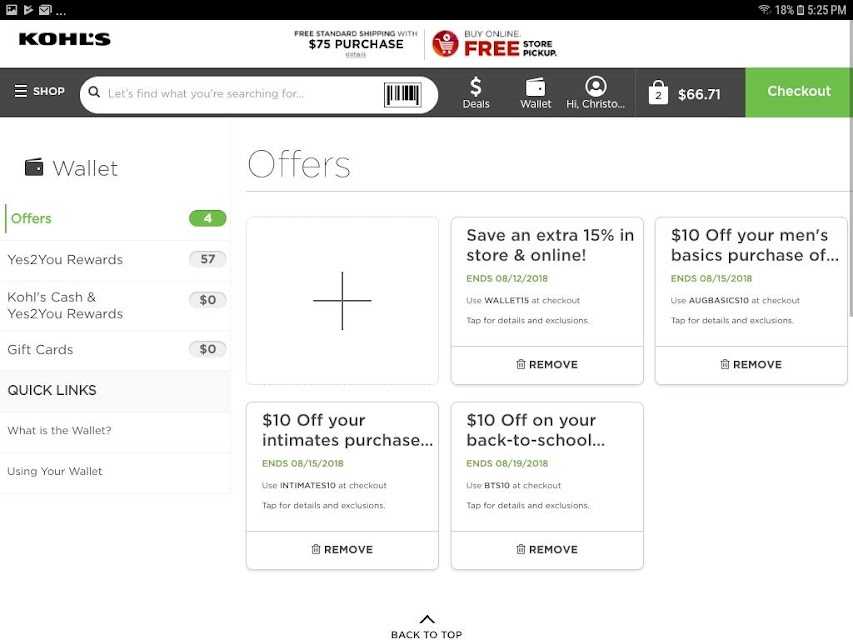The height and width of the screenshot is (640, 853).
Task: Open the shopping bag cart icon
Action: click(x=658, y=93)
